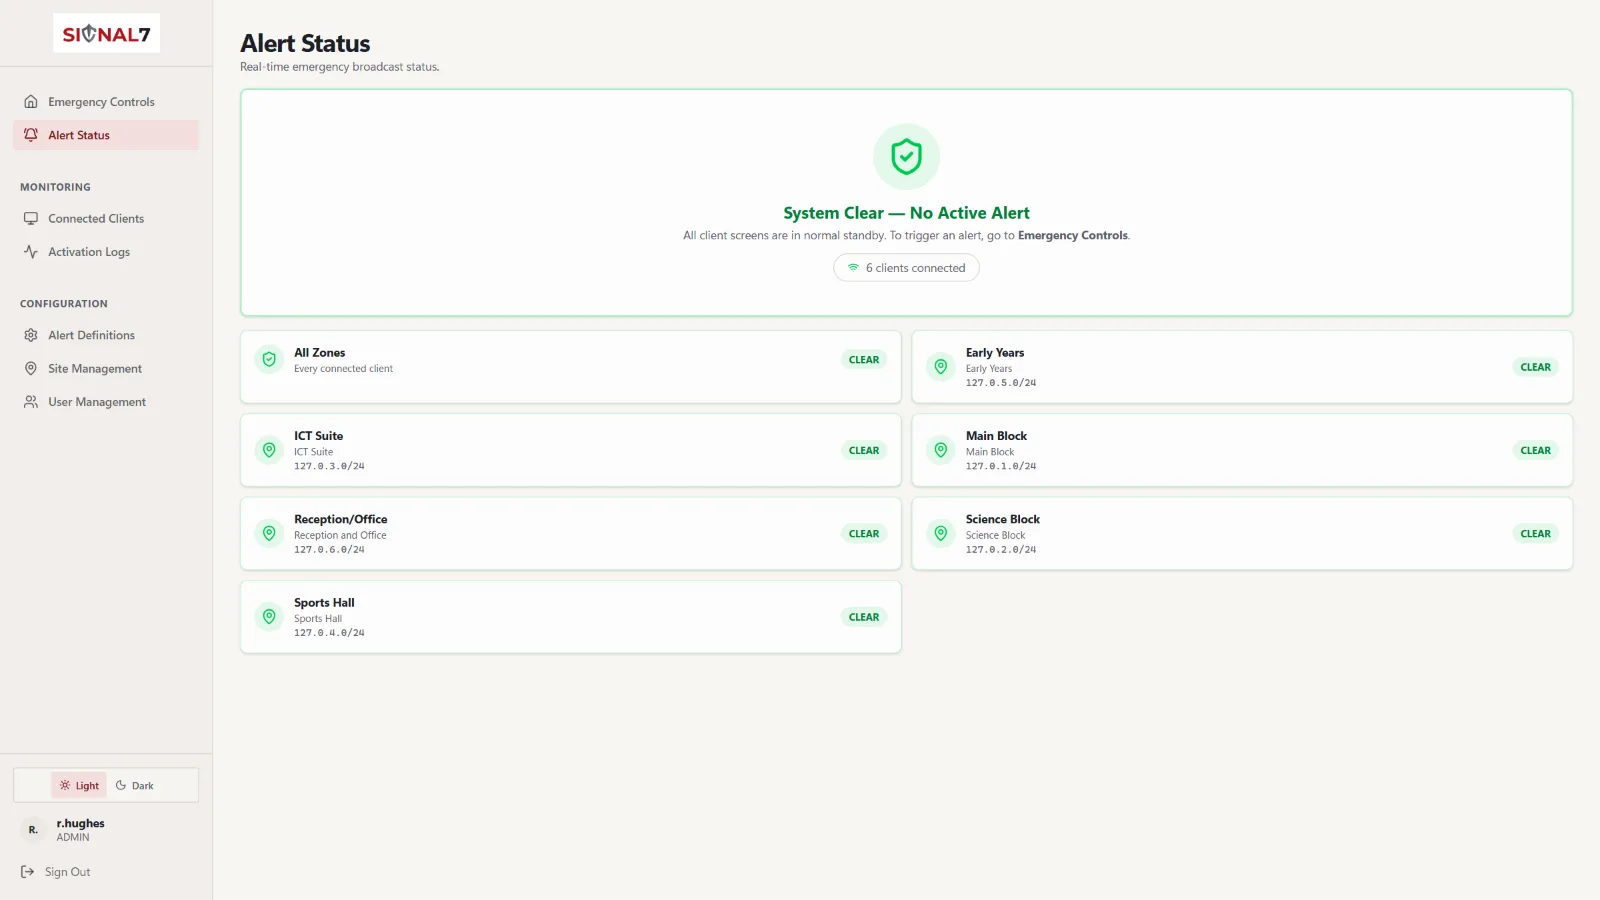This screenshot has height=900, width=1600.
Task: Click the location pin on Early Years card
Action: 941,367
